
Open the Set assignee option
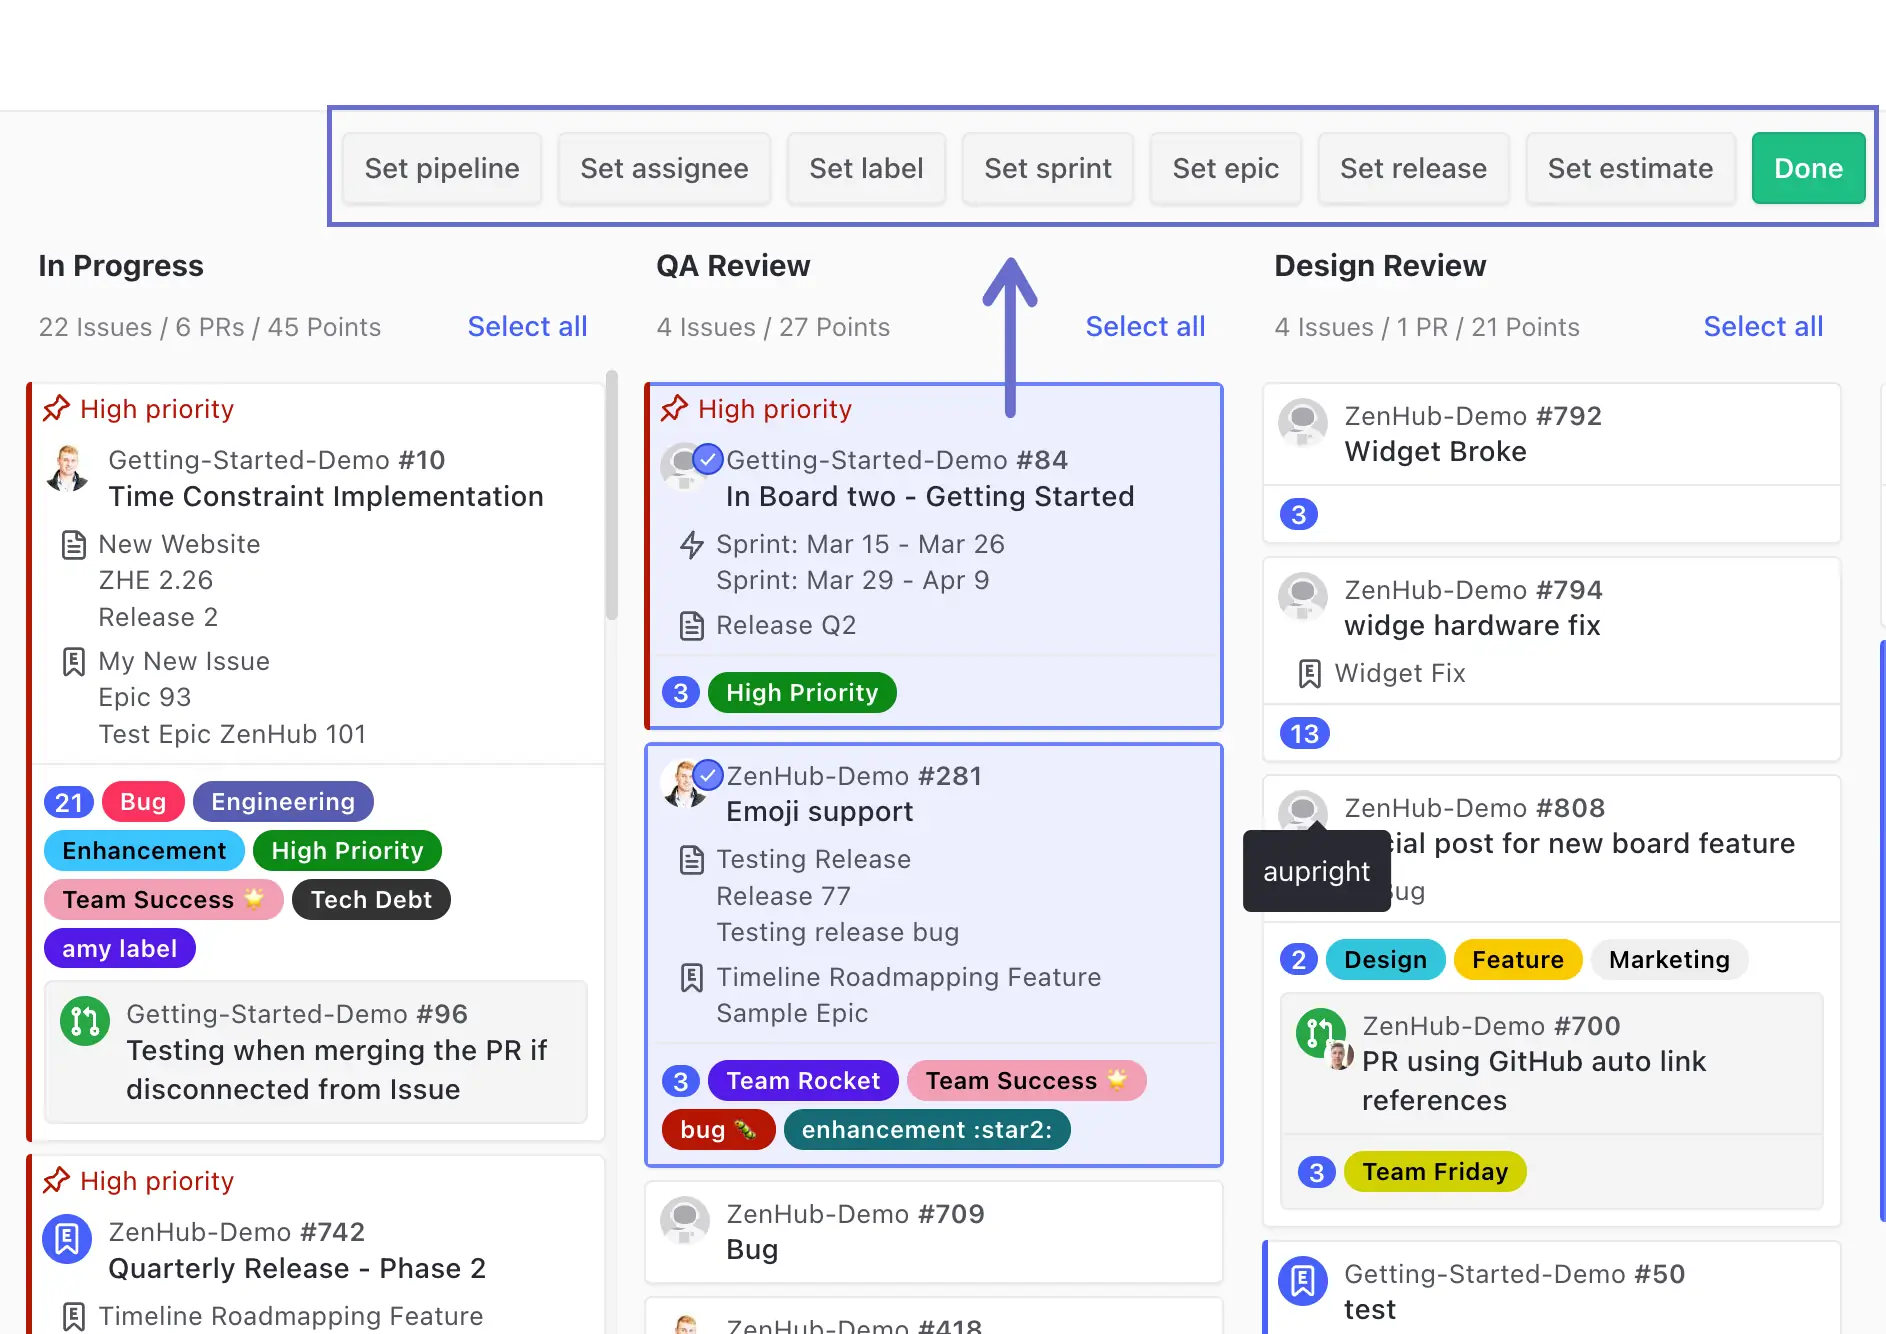tap(664, 168)
